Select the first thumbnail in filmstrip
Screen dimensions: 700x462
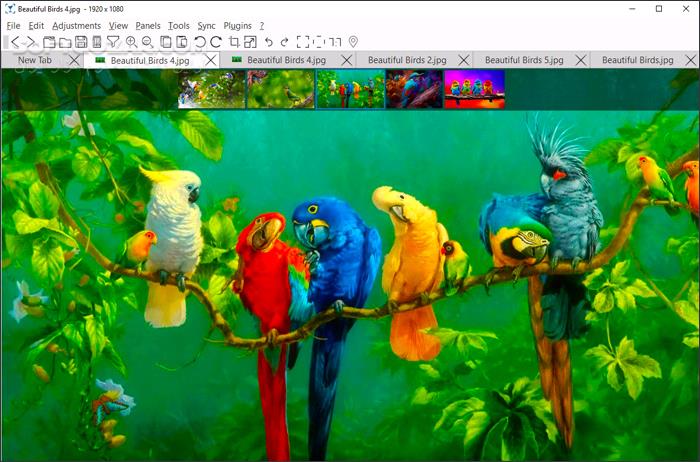click(x=212, y=89)
